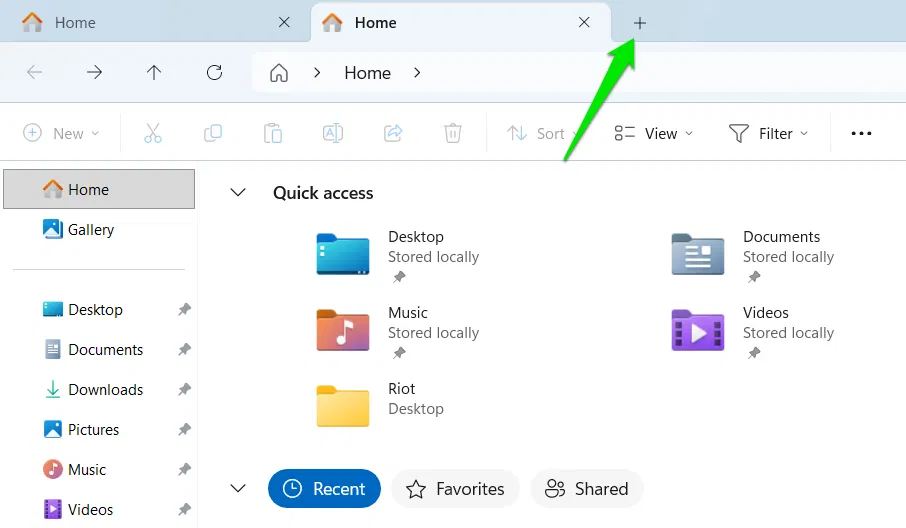Open the Filter dropdown menu
906x528 pixels.
coord(768,133)
